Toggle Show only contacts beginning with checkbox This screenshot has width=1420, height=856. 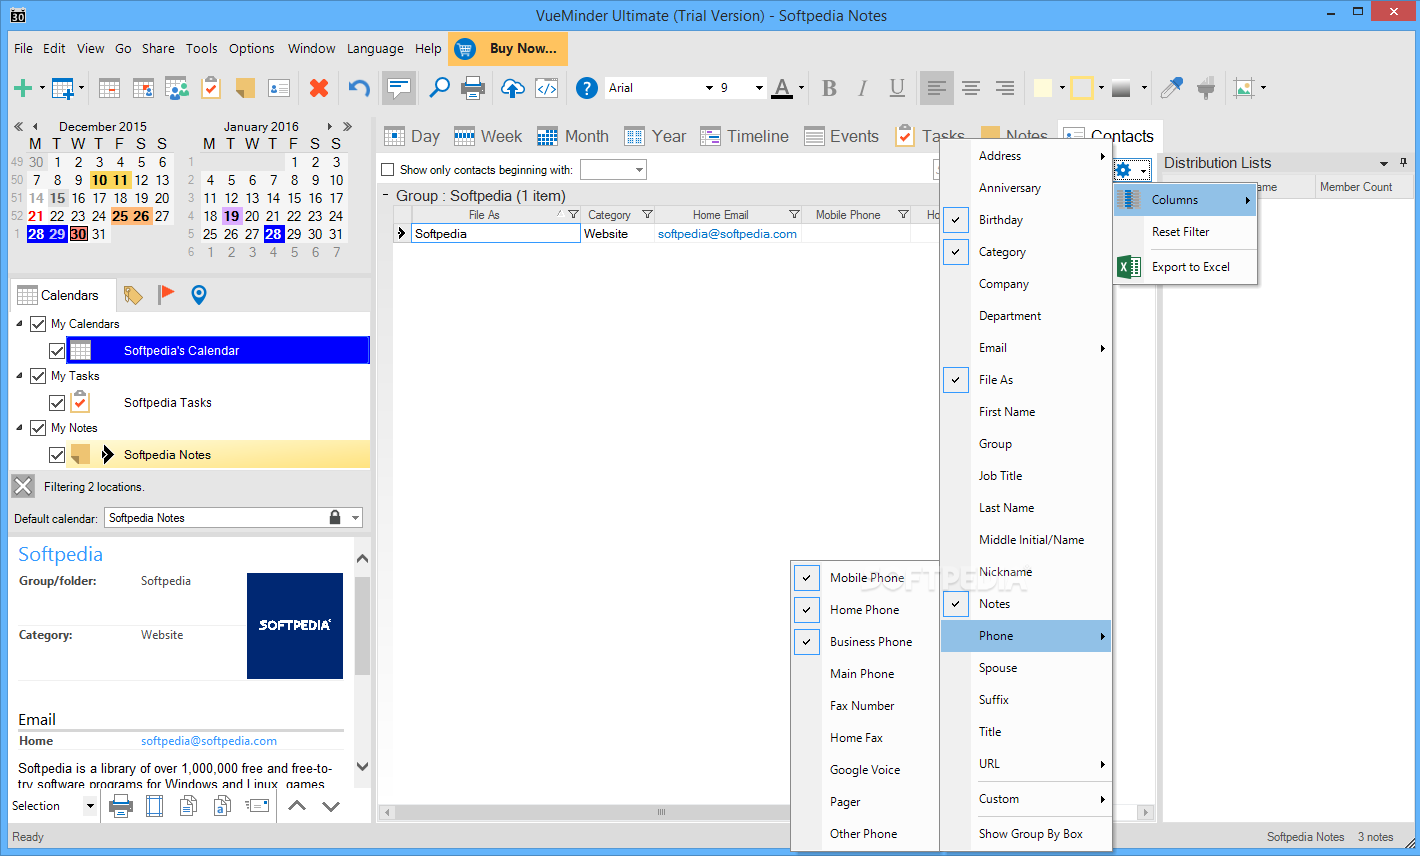pos(388,170)
